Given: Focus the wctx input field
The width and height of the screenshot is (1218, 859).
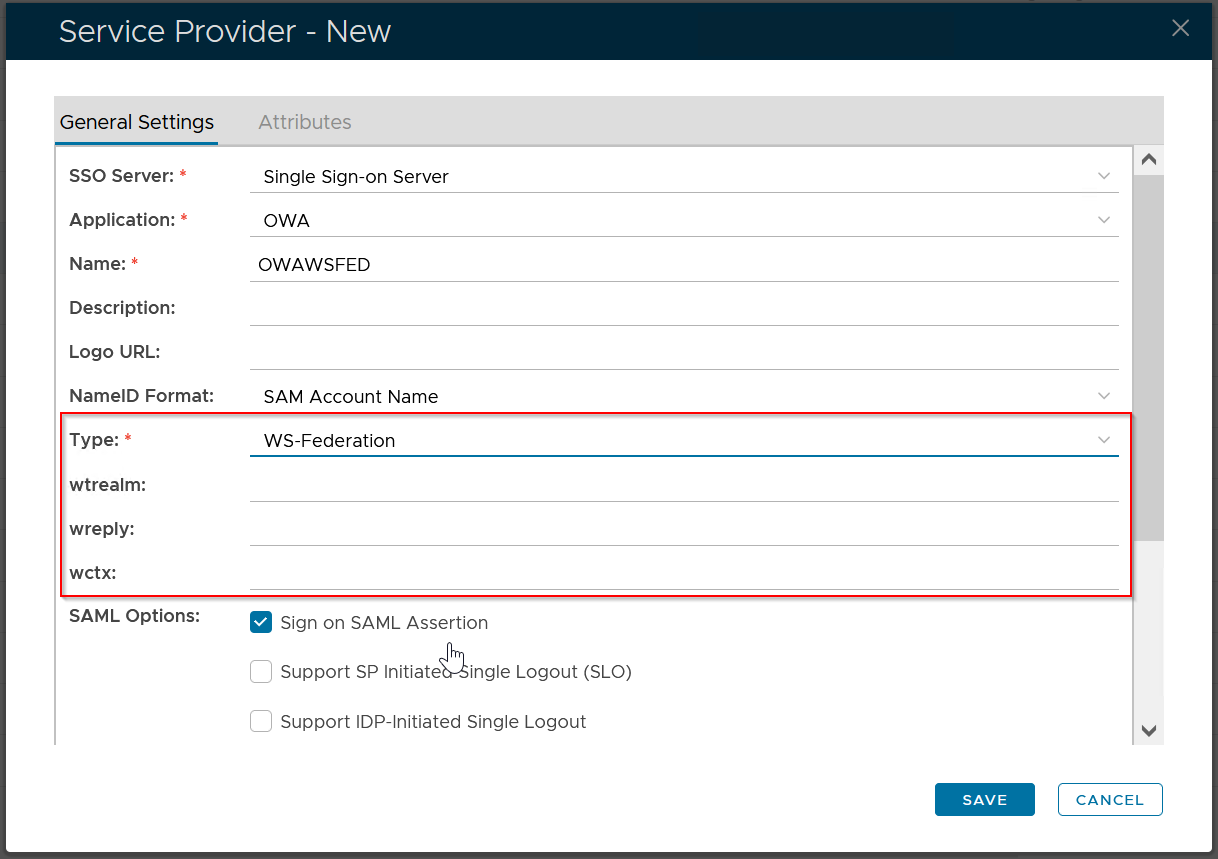Looking at the screenshot, I should click(x=683, y=573).
